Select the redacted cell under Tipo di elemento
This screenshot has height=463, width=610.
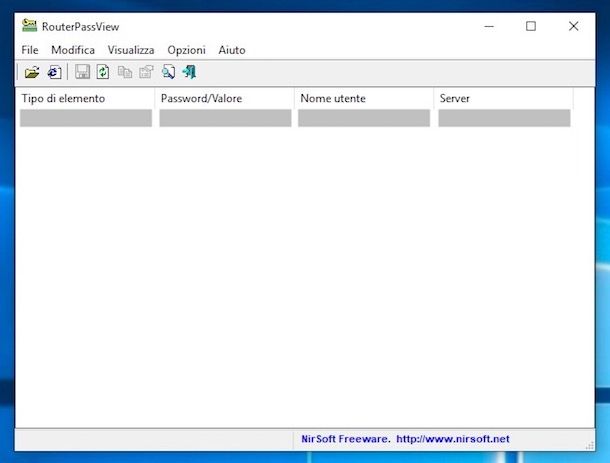[86, 118]
